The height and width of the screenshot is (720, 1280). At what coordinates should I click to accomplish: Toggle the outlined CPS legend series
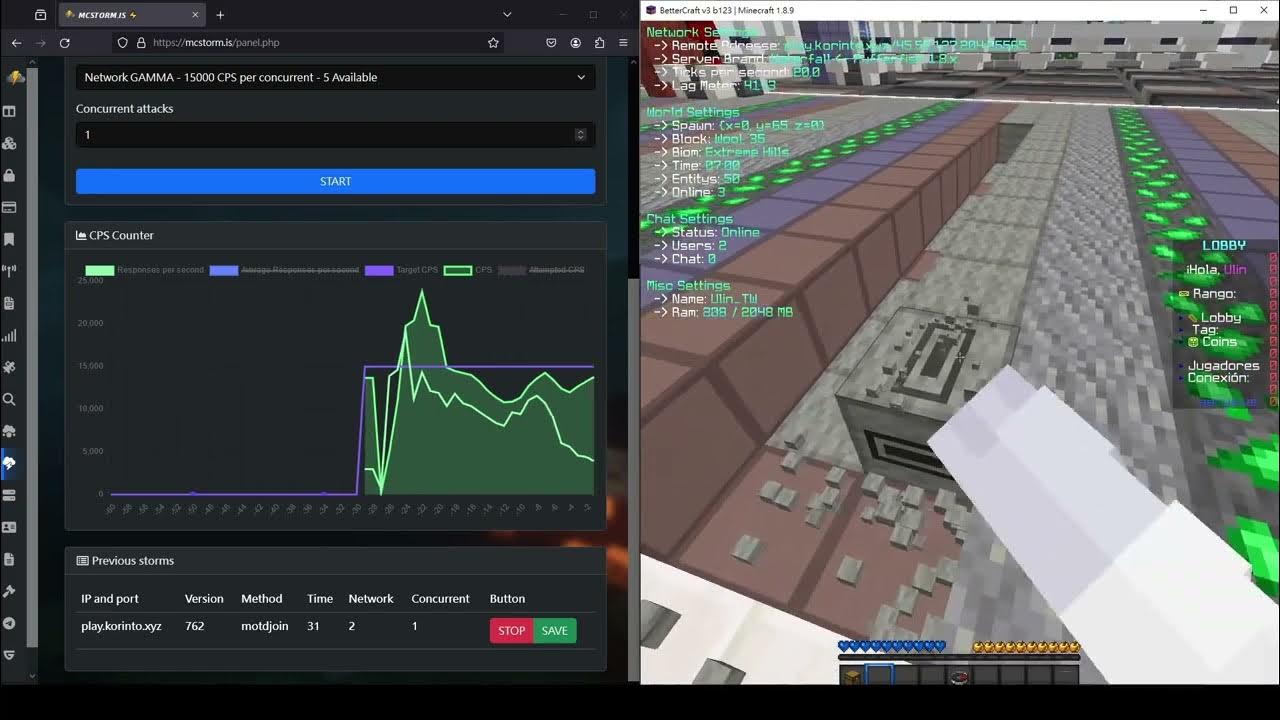point(468,270)
